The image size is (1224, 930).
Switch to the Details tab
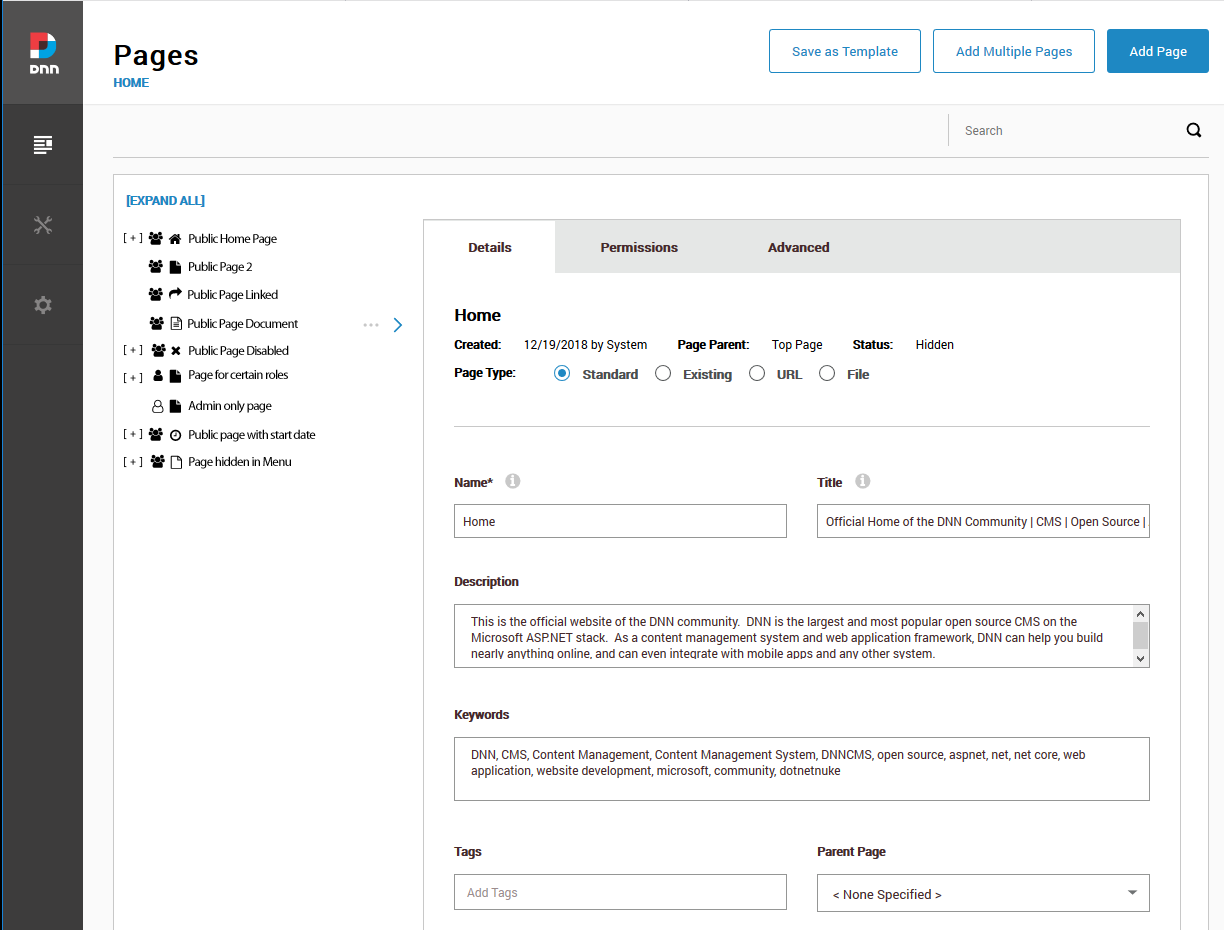point(490,247)
